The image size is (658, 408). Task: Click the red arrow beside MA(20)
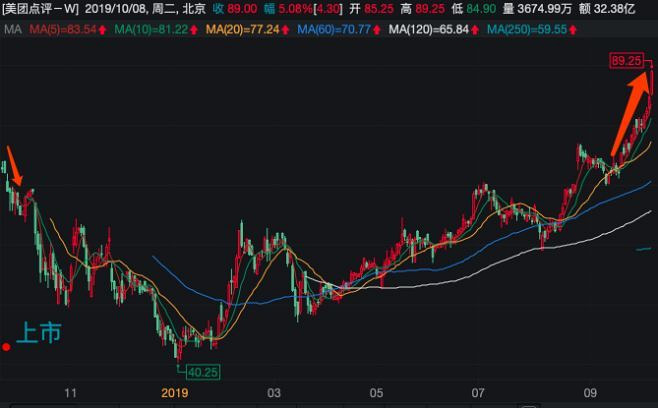[285, 30]
